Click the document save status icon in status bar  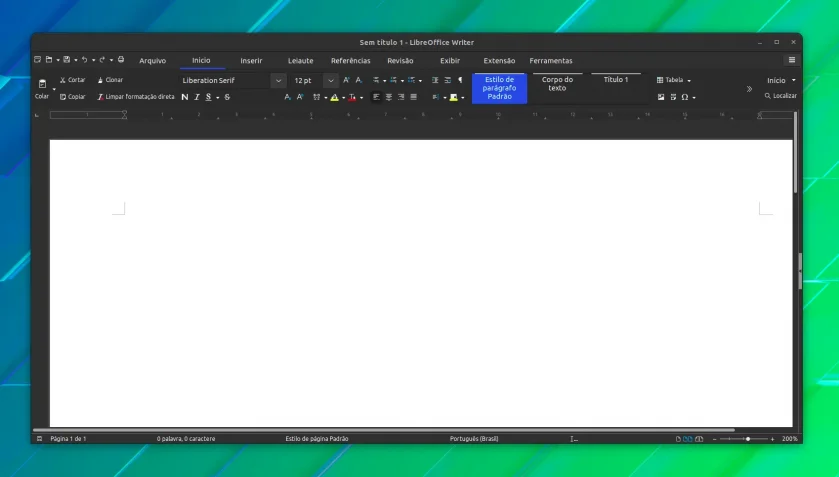(39, 438)
